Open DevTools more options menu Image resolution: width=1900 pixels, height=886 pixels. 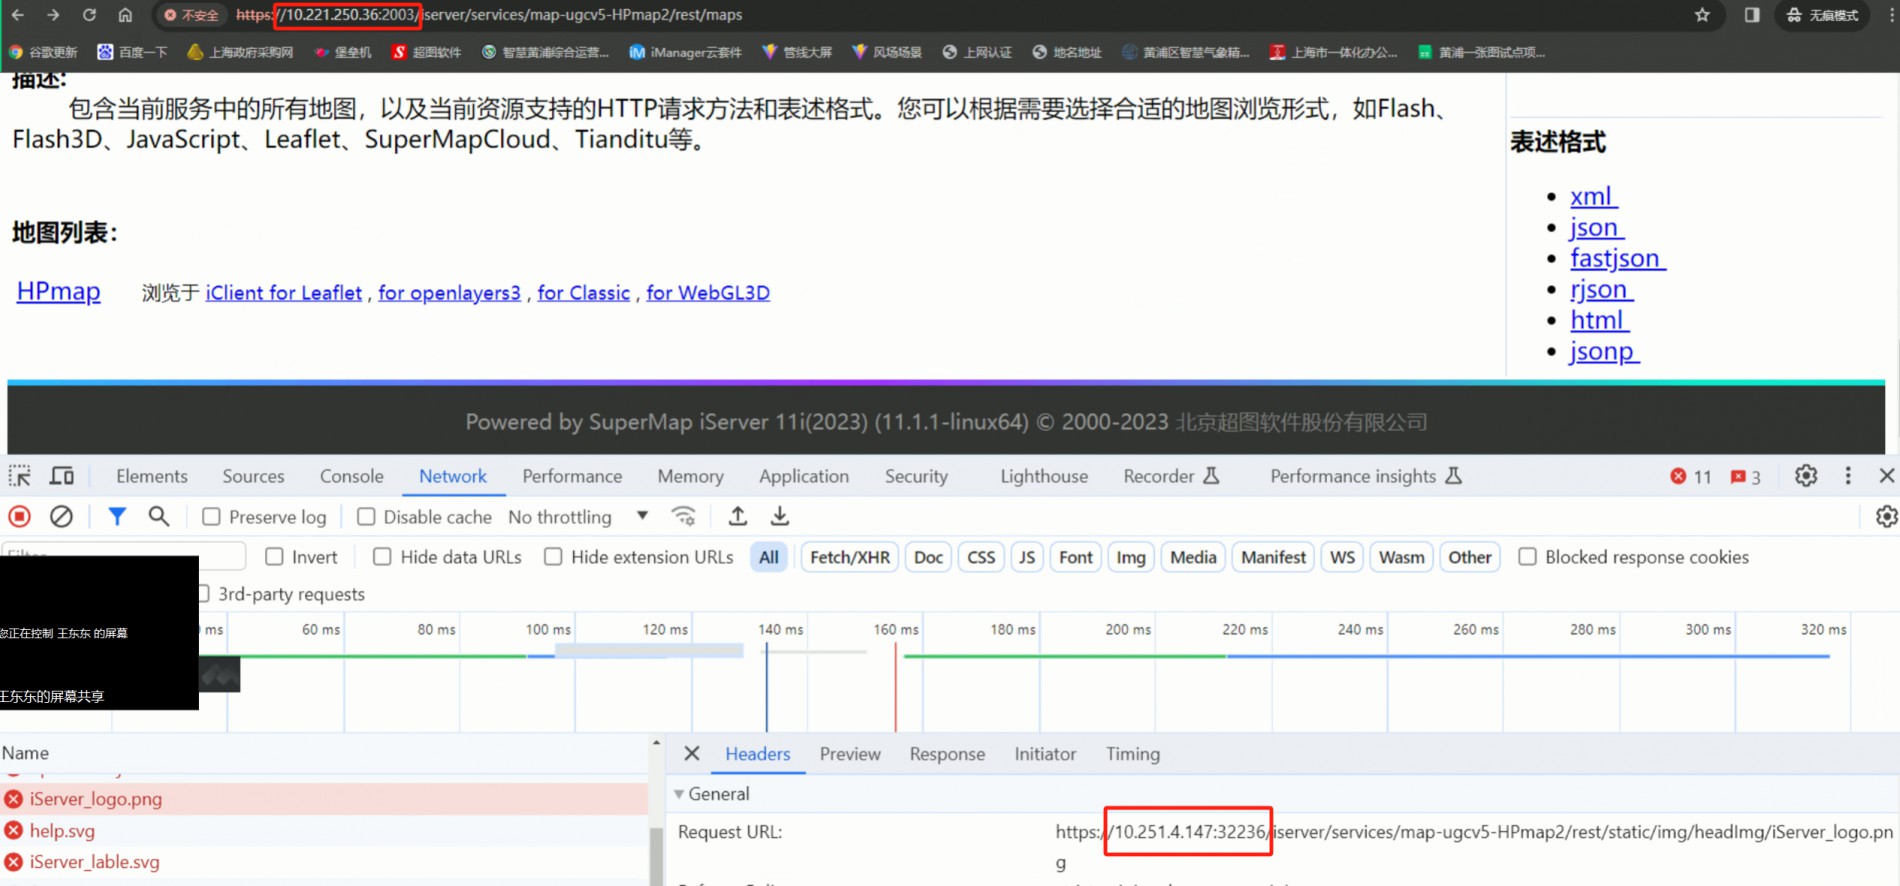1848,476
